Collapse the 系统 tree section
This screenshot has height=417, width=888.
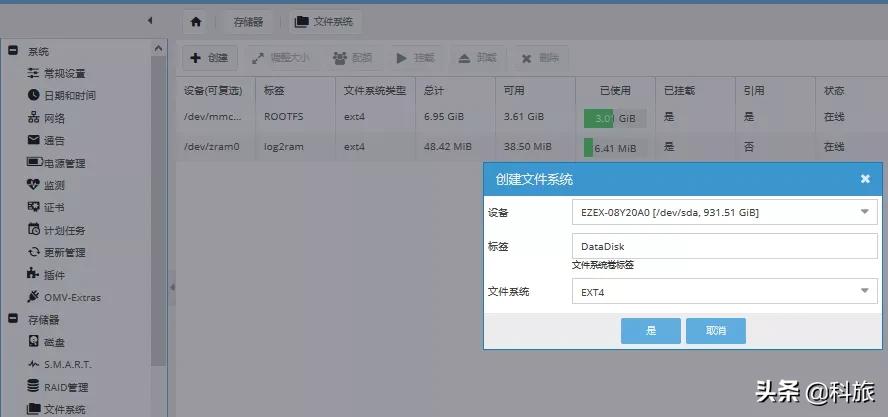coord(13,51)
